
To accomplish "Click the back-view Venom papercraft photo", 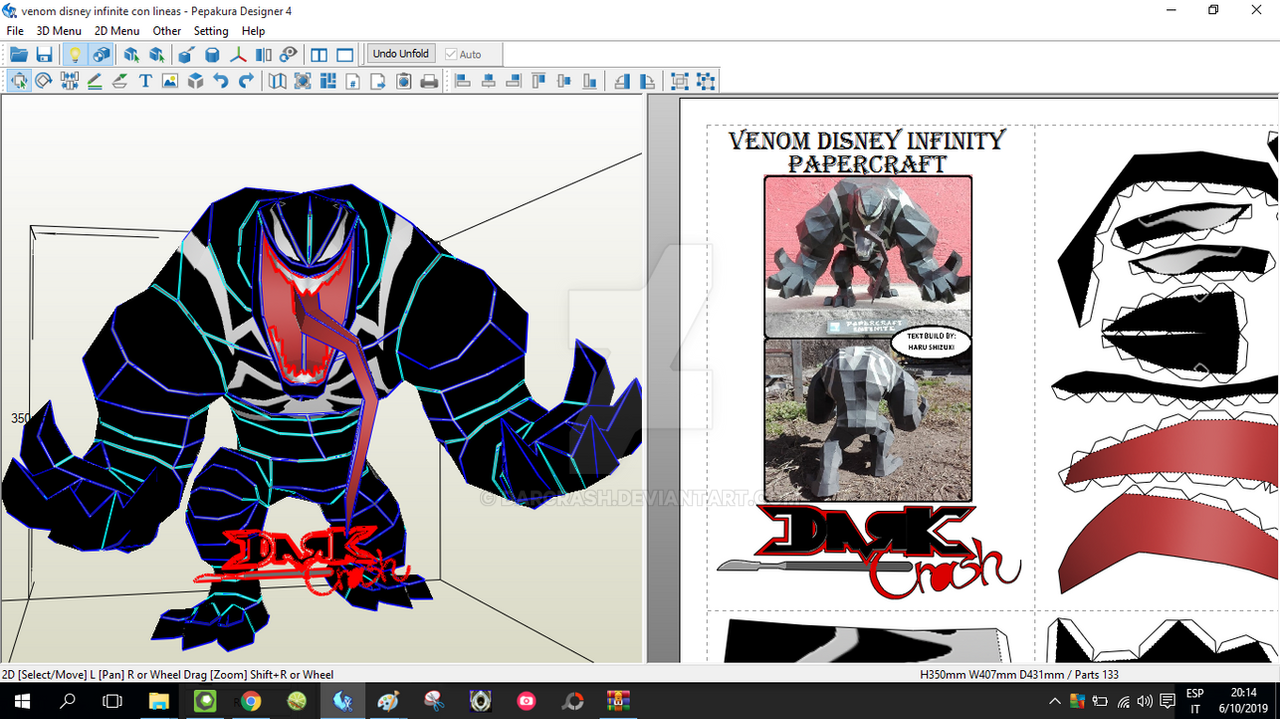I will point(867,420).
